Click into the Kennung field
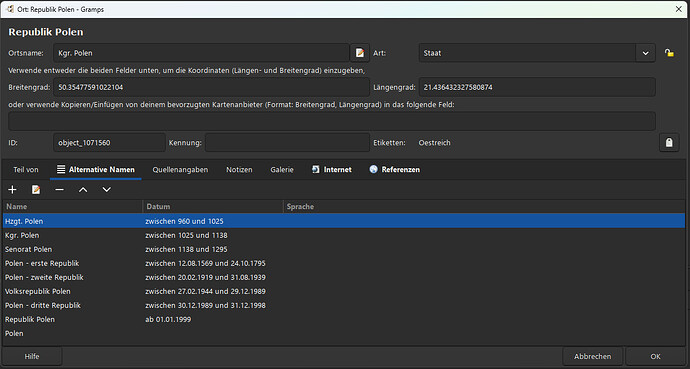The width and height of the screenshot is (690, 369). 287,142
